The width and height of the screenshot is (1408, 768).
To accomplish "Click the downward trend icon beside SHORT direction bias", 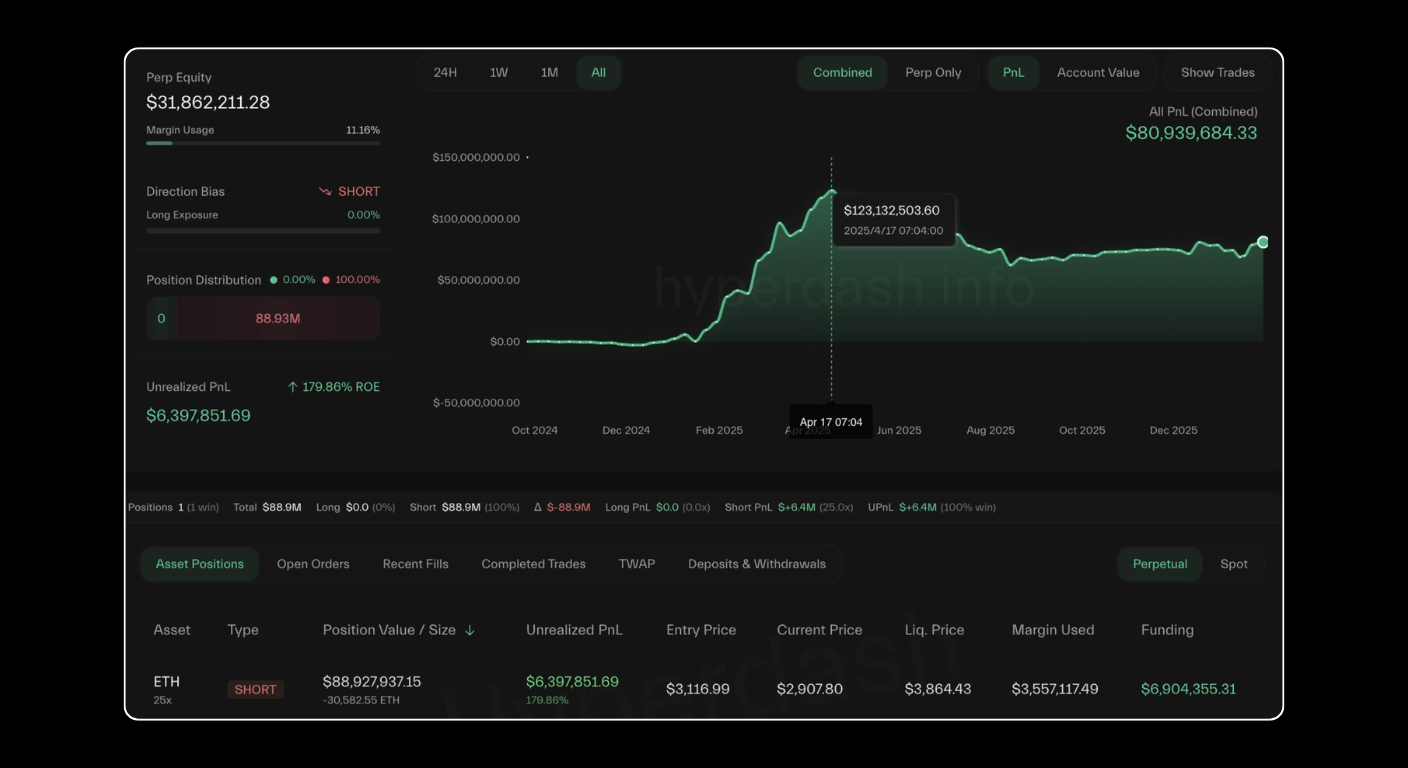I will point(323,190).
